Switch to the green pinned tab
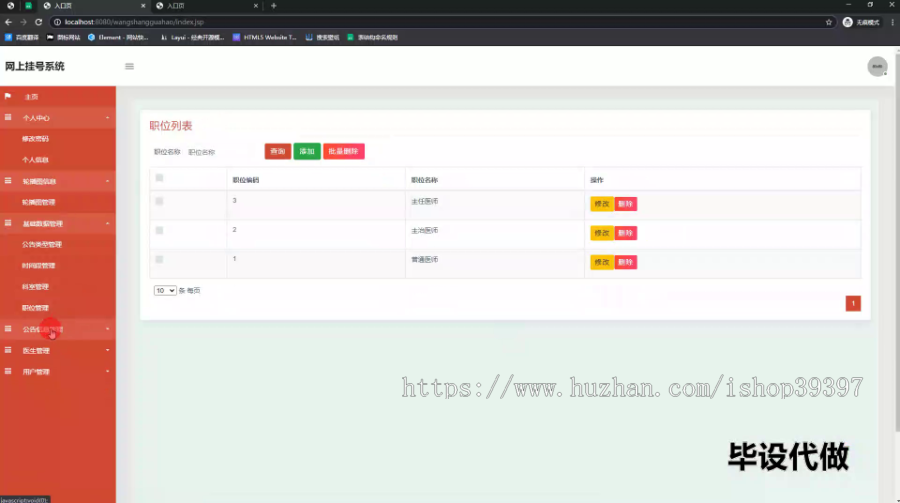The image size is (900, 503). (x=28, y=6)
